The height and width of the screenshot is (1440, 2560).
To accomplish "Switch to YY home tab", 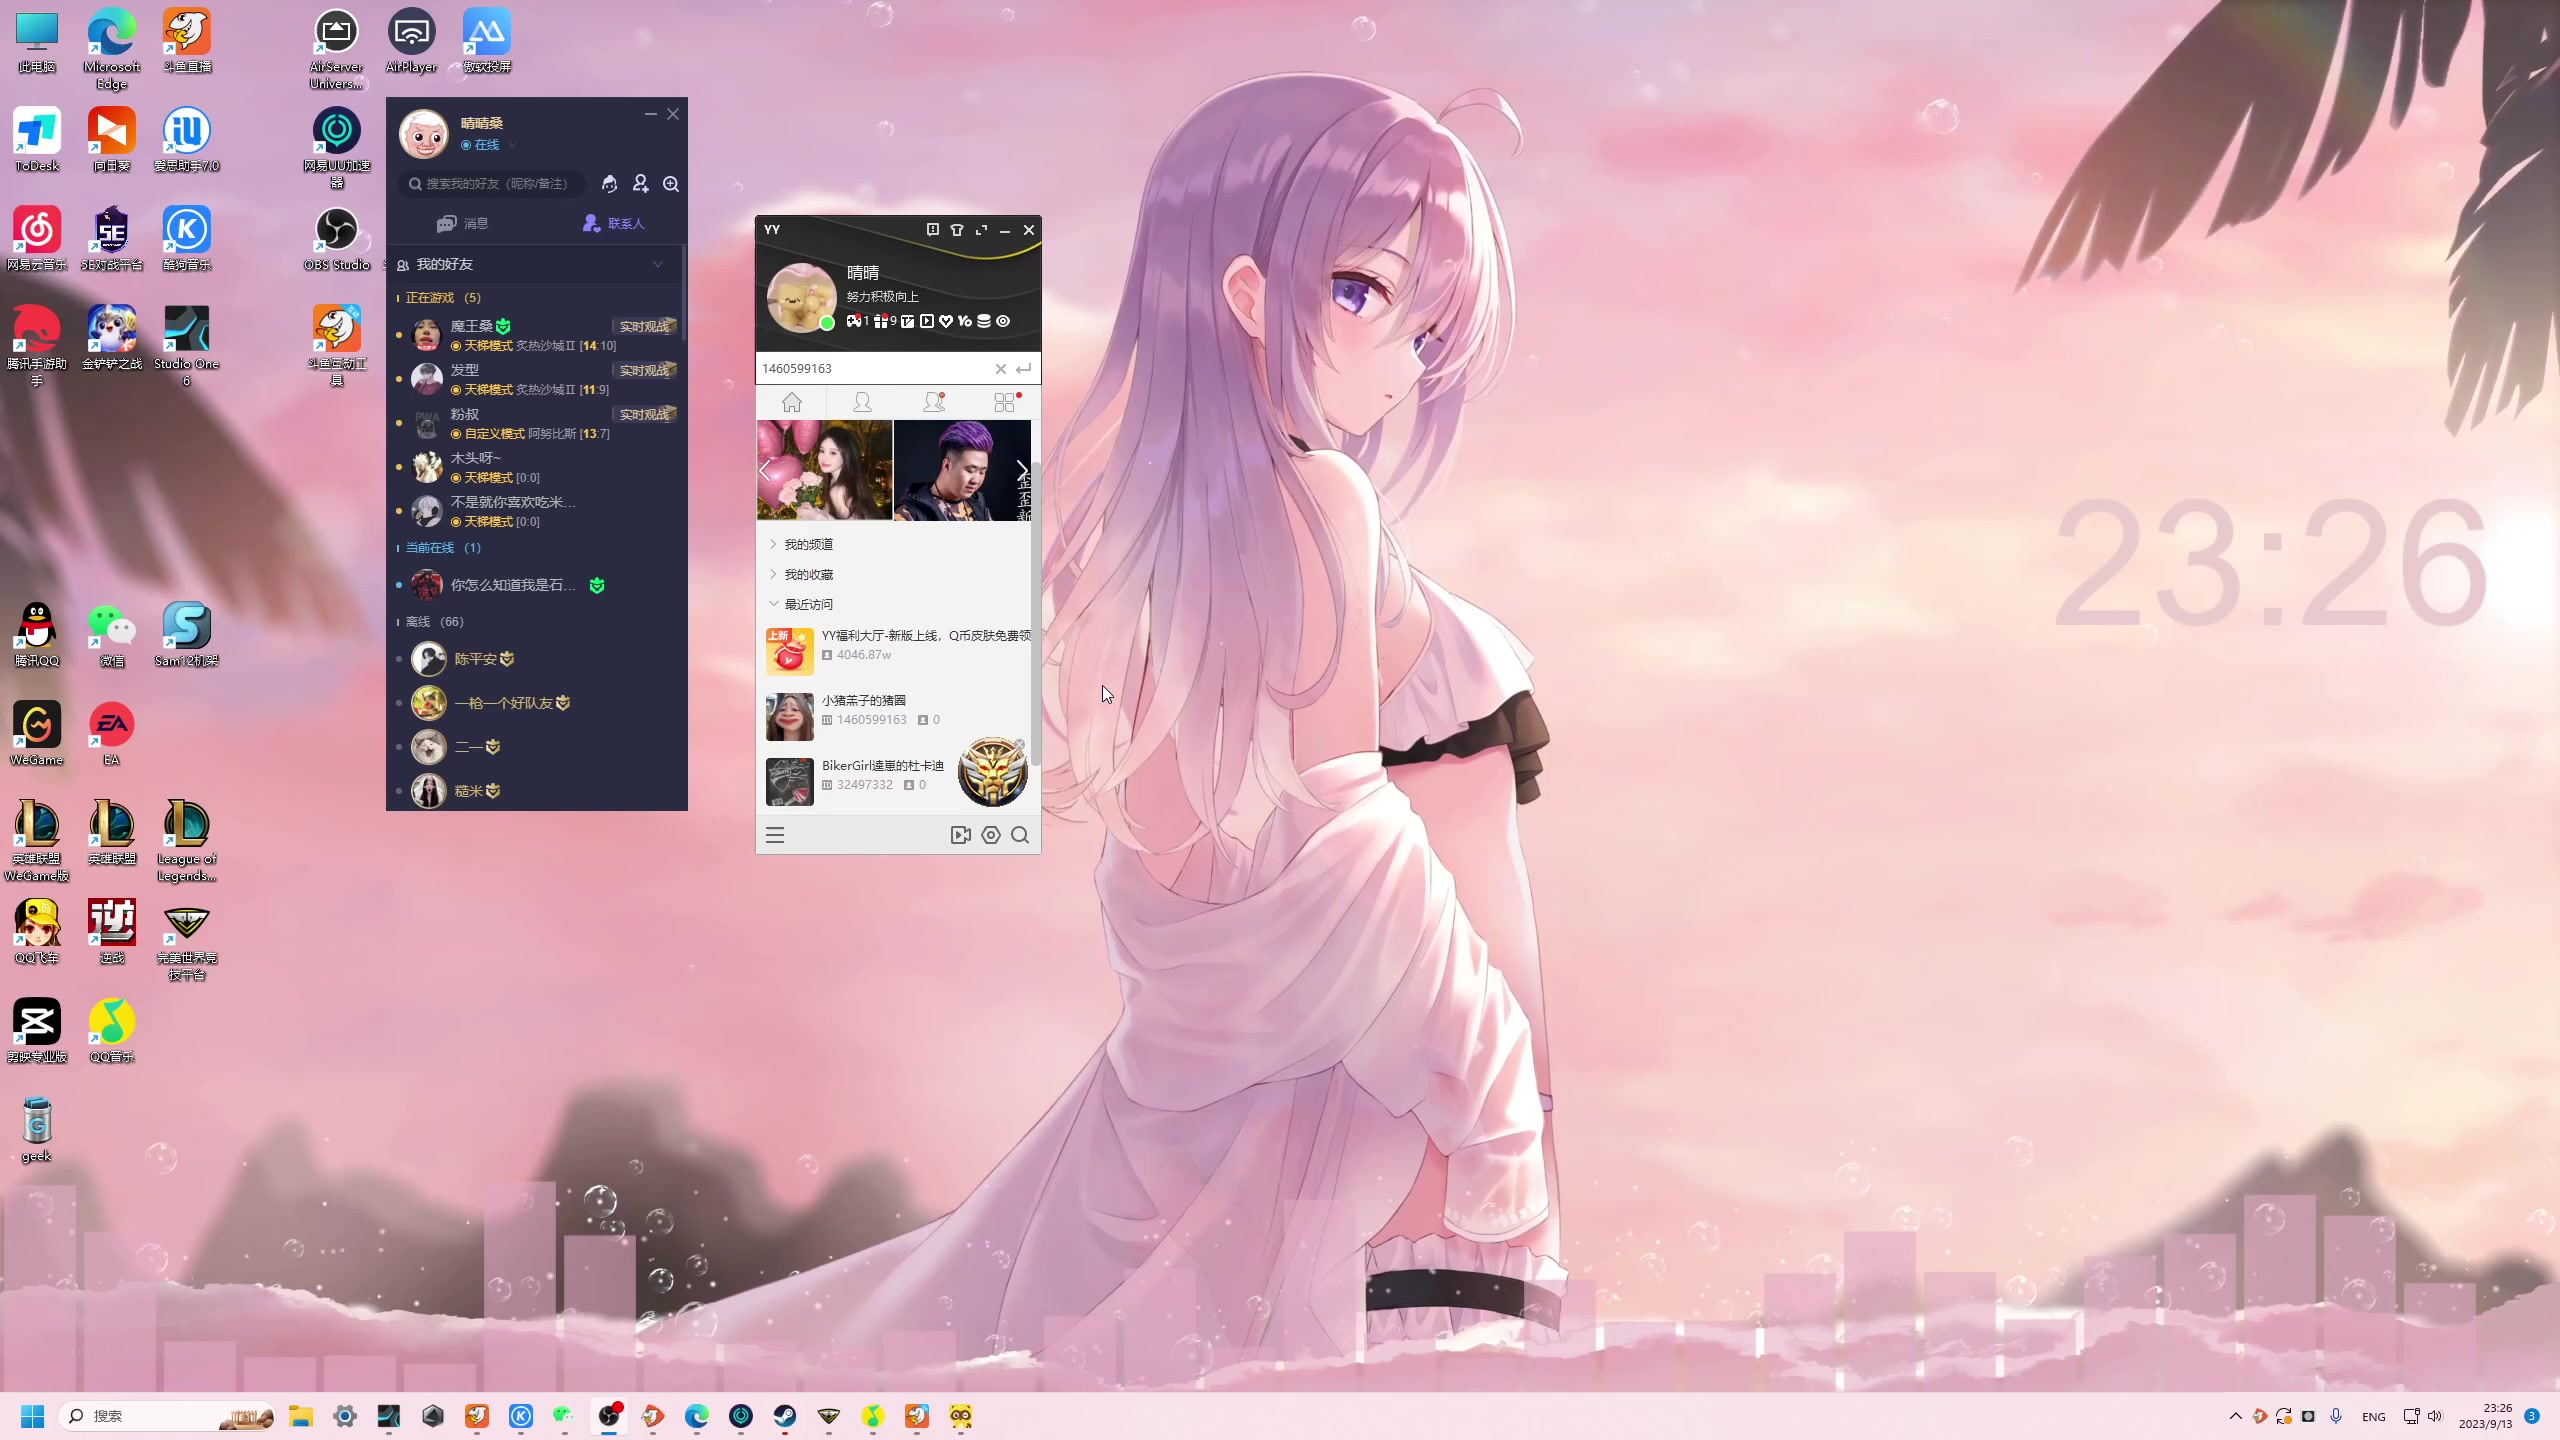I will point(792,402).
